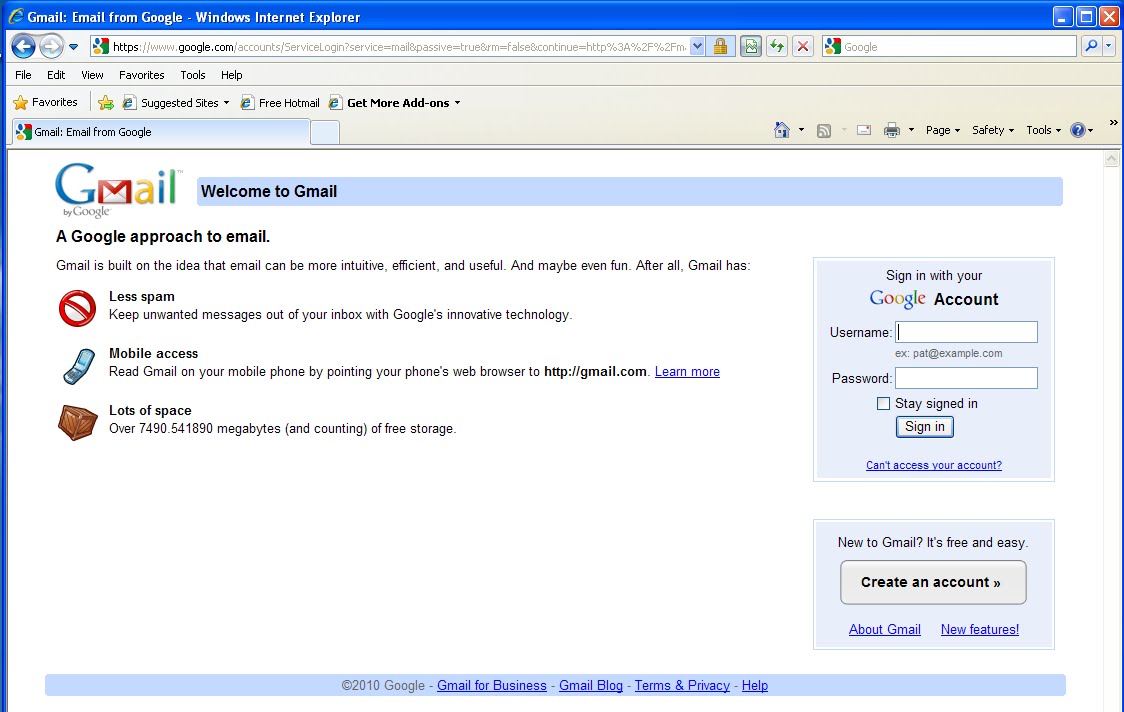Click the Lots of space crate icon
This screenshot has width=1124, height=712.
(77, 422)
